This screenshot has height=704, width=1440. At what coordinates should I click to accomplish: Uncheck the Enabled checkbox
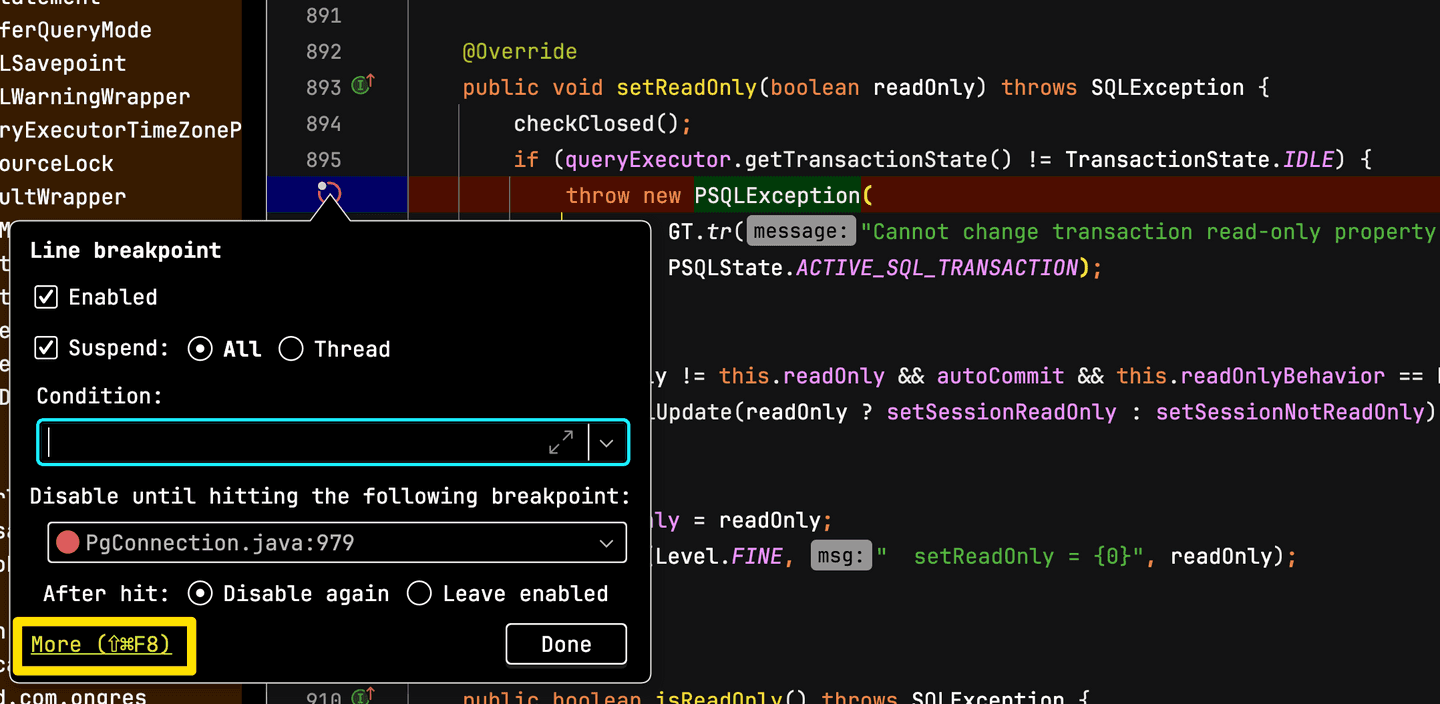(x=46, y=297)
